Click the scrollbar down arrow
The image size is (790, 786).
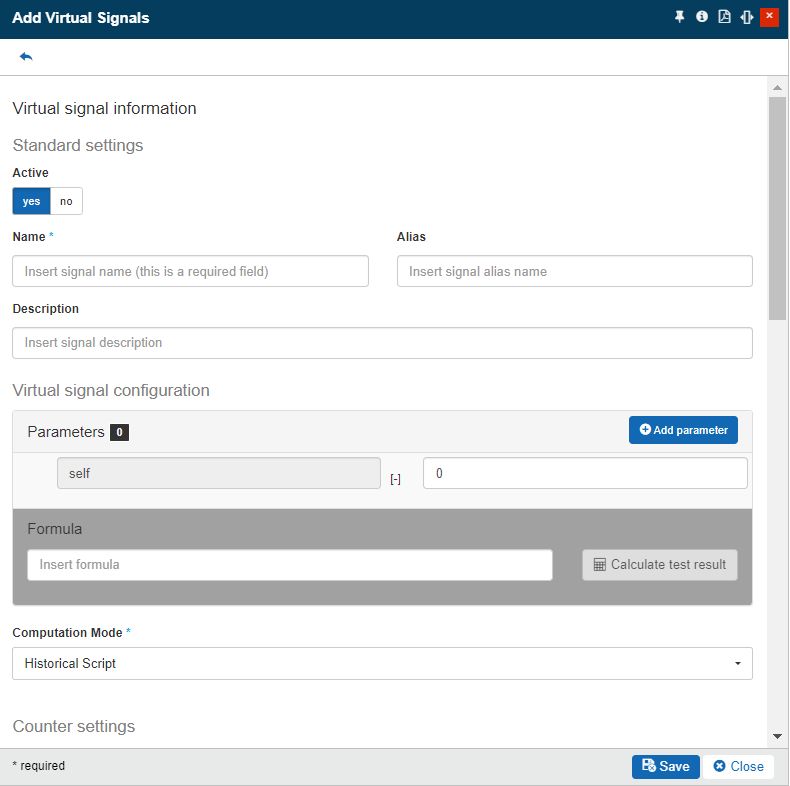point(777,737)
